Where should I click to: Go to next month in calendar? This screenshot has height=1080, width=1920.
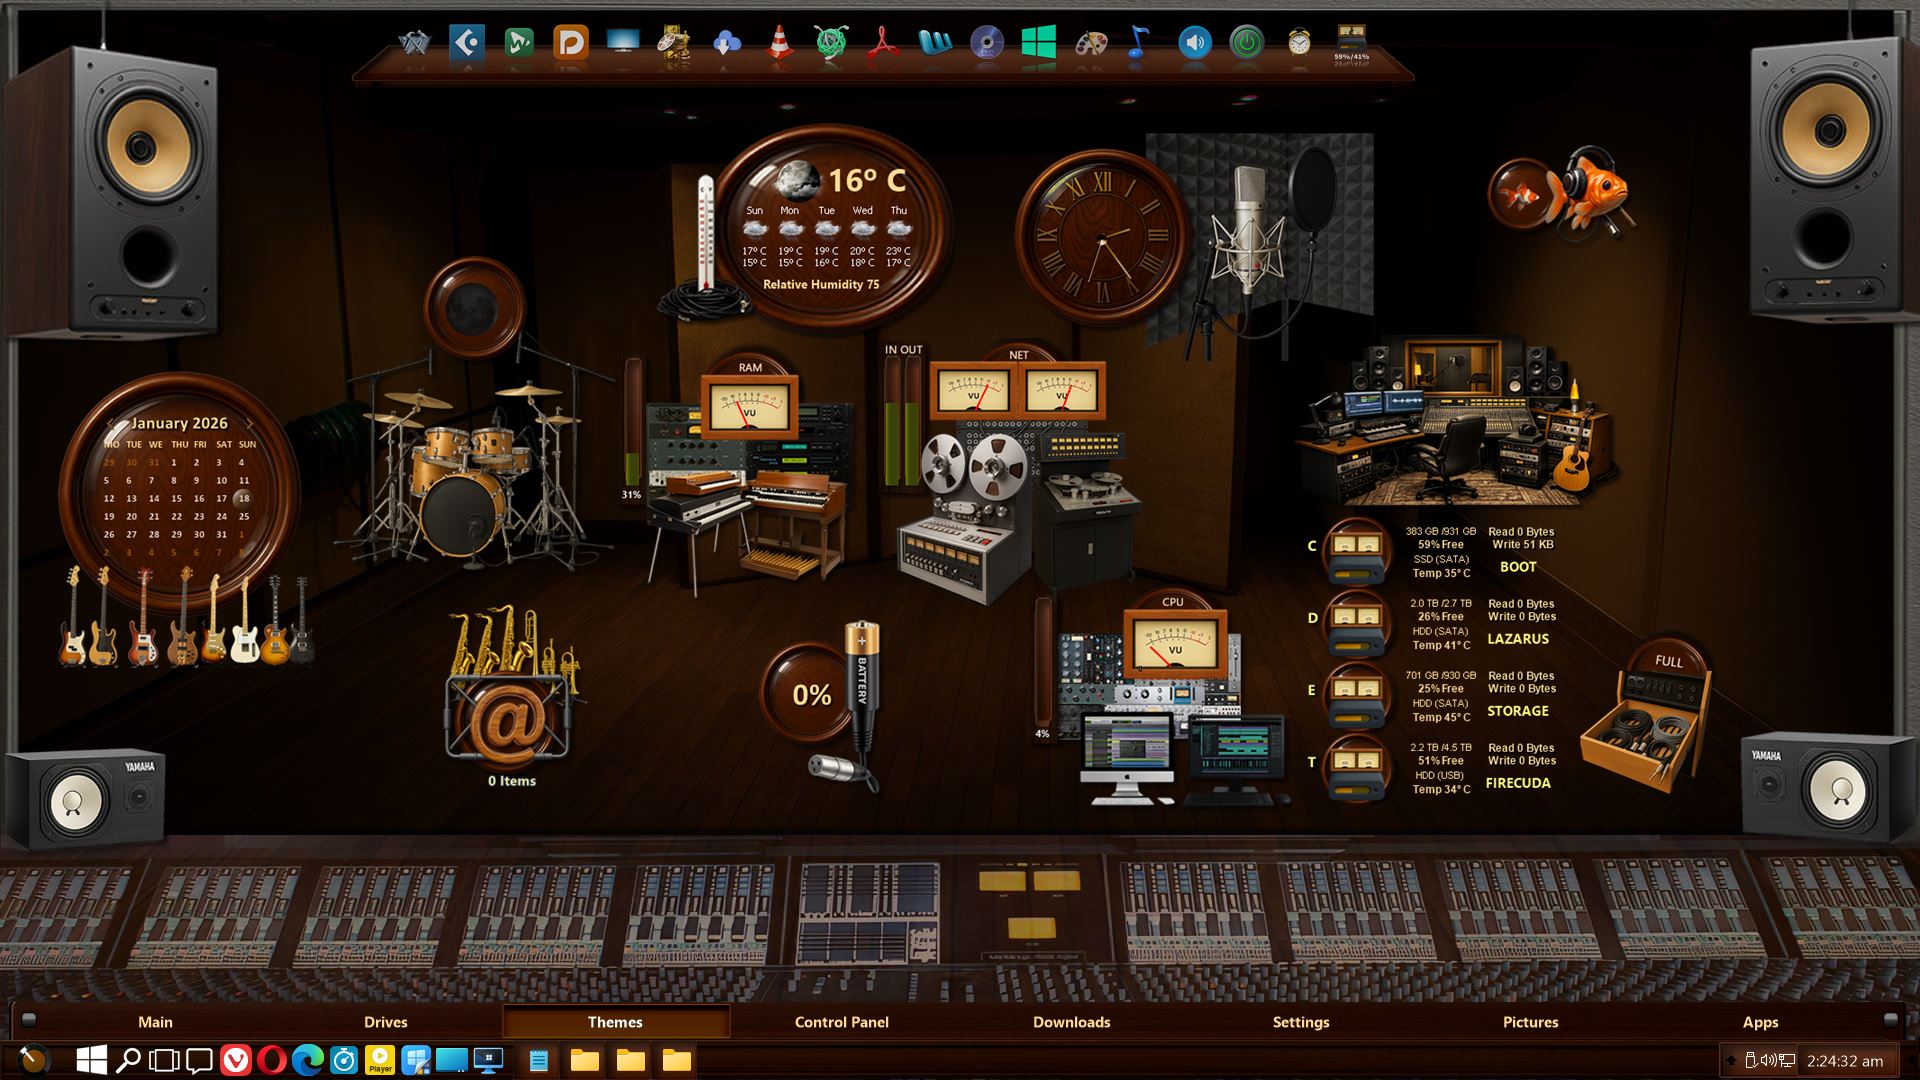pos(250,423)
